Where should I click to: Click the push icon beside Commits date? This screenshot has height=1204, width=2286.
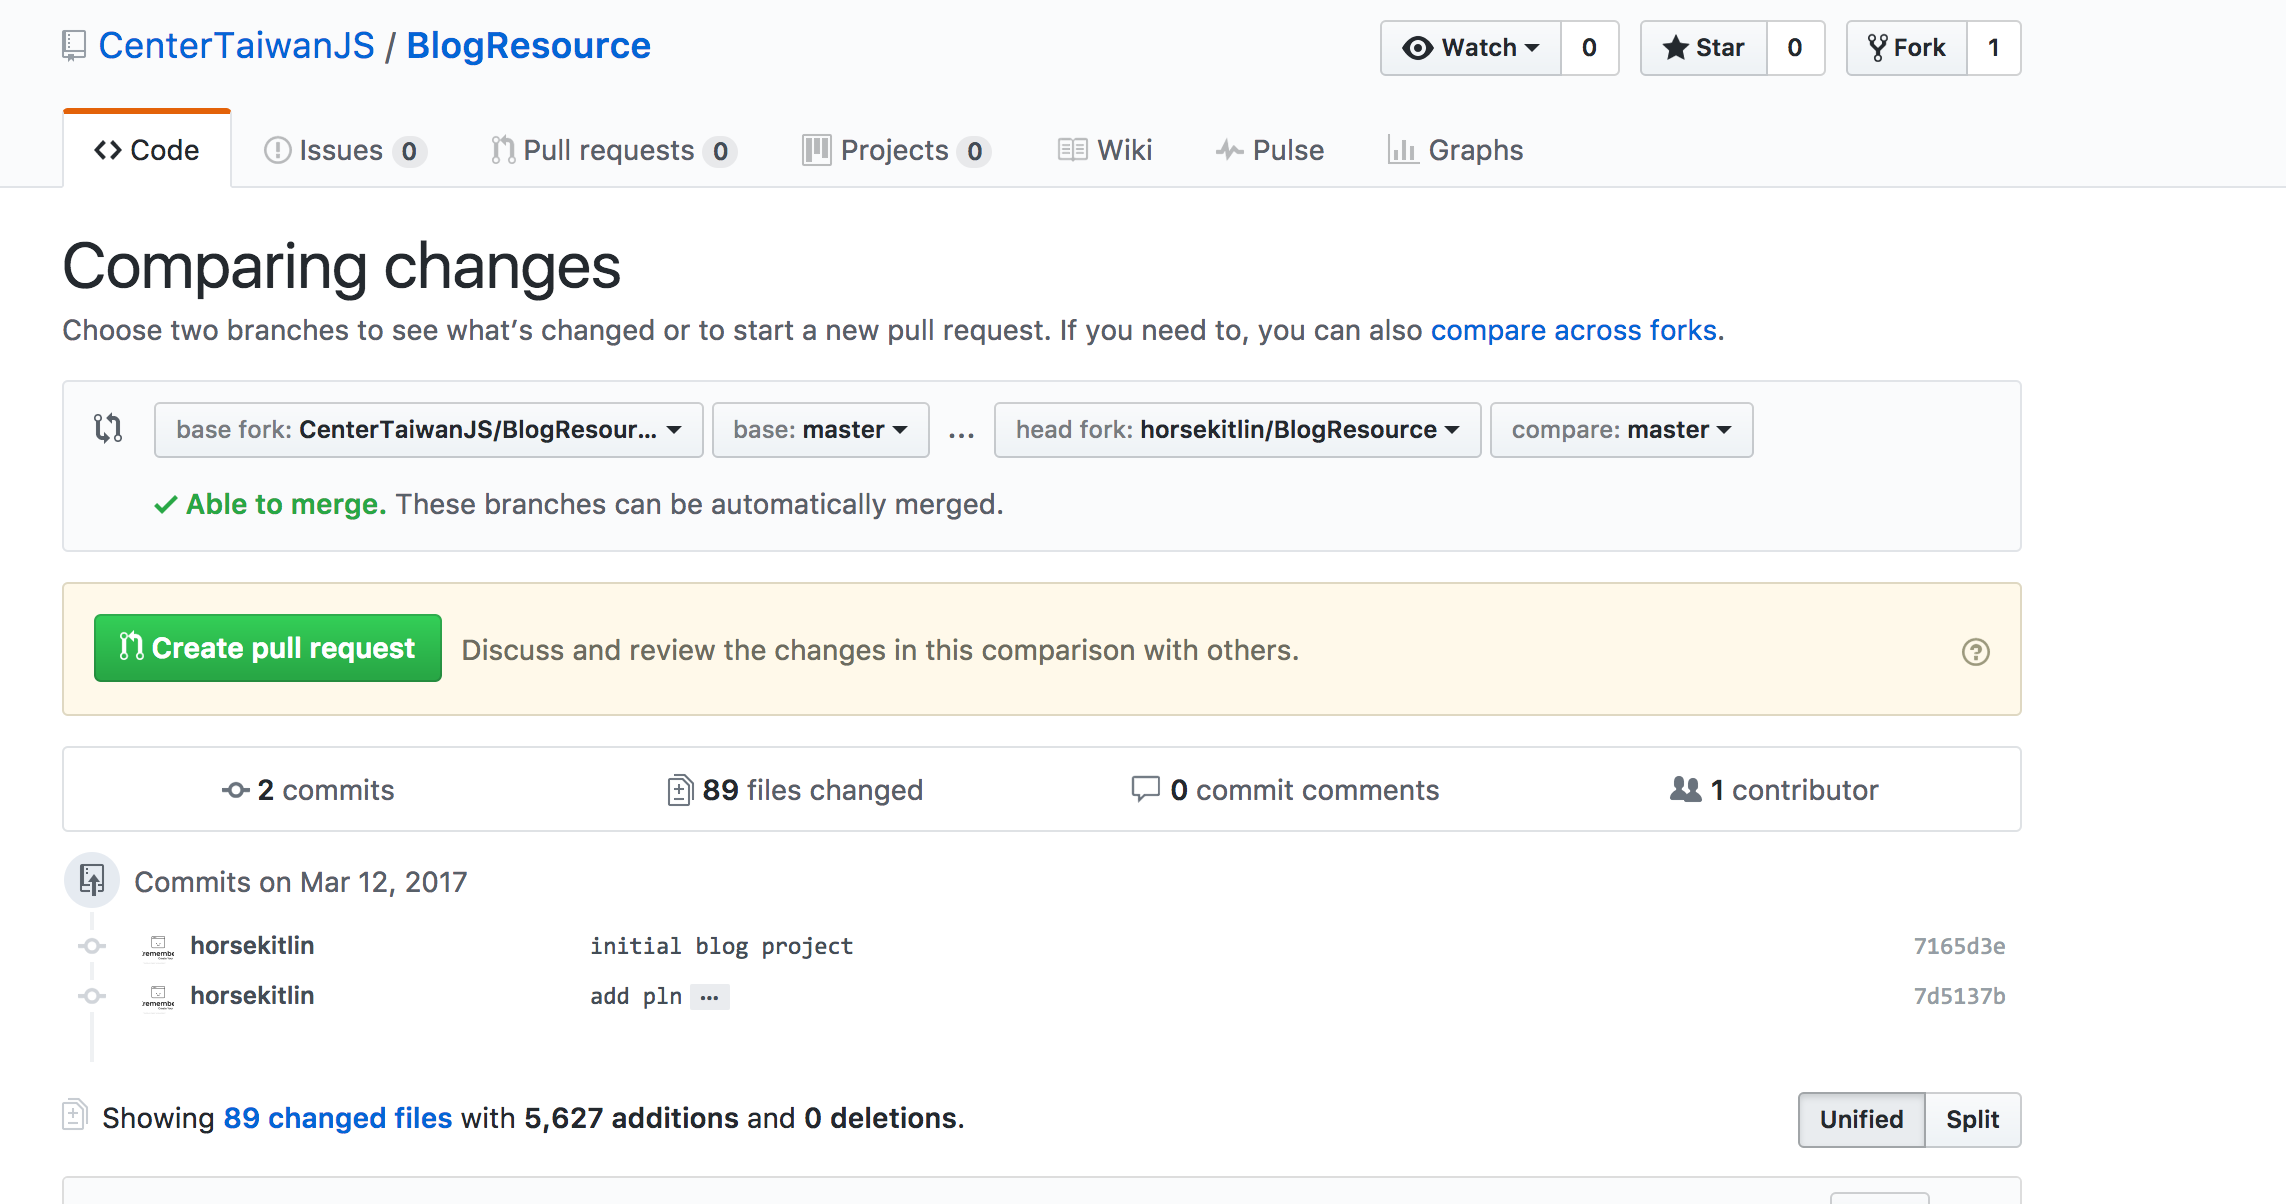pos(92,880)
